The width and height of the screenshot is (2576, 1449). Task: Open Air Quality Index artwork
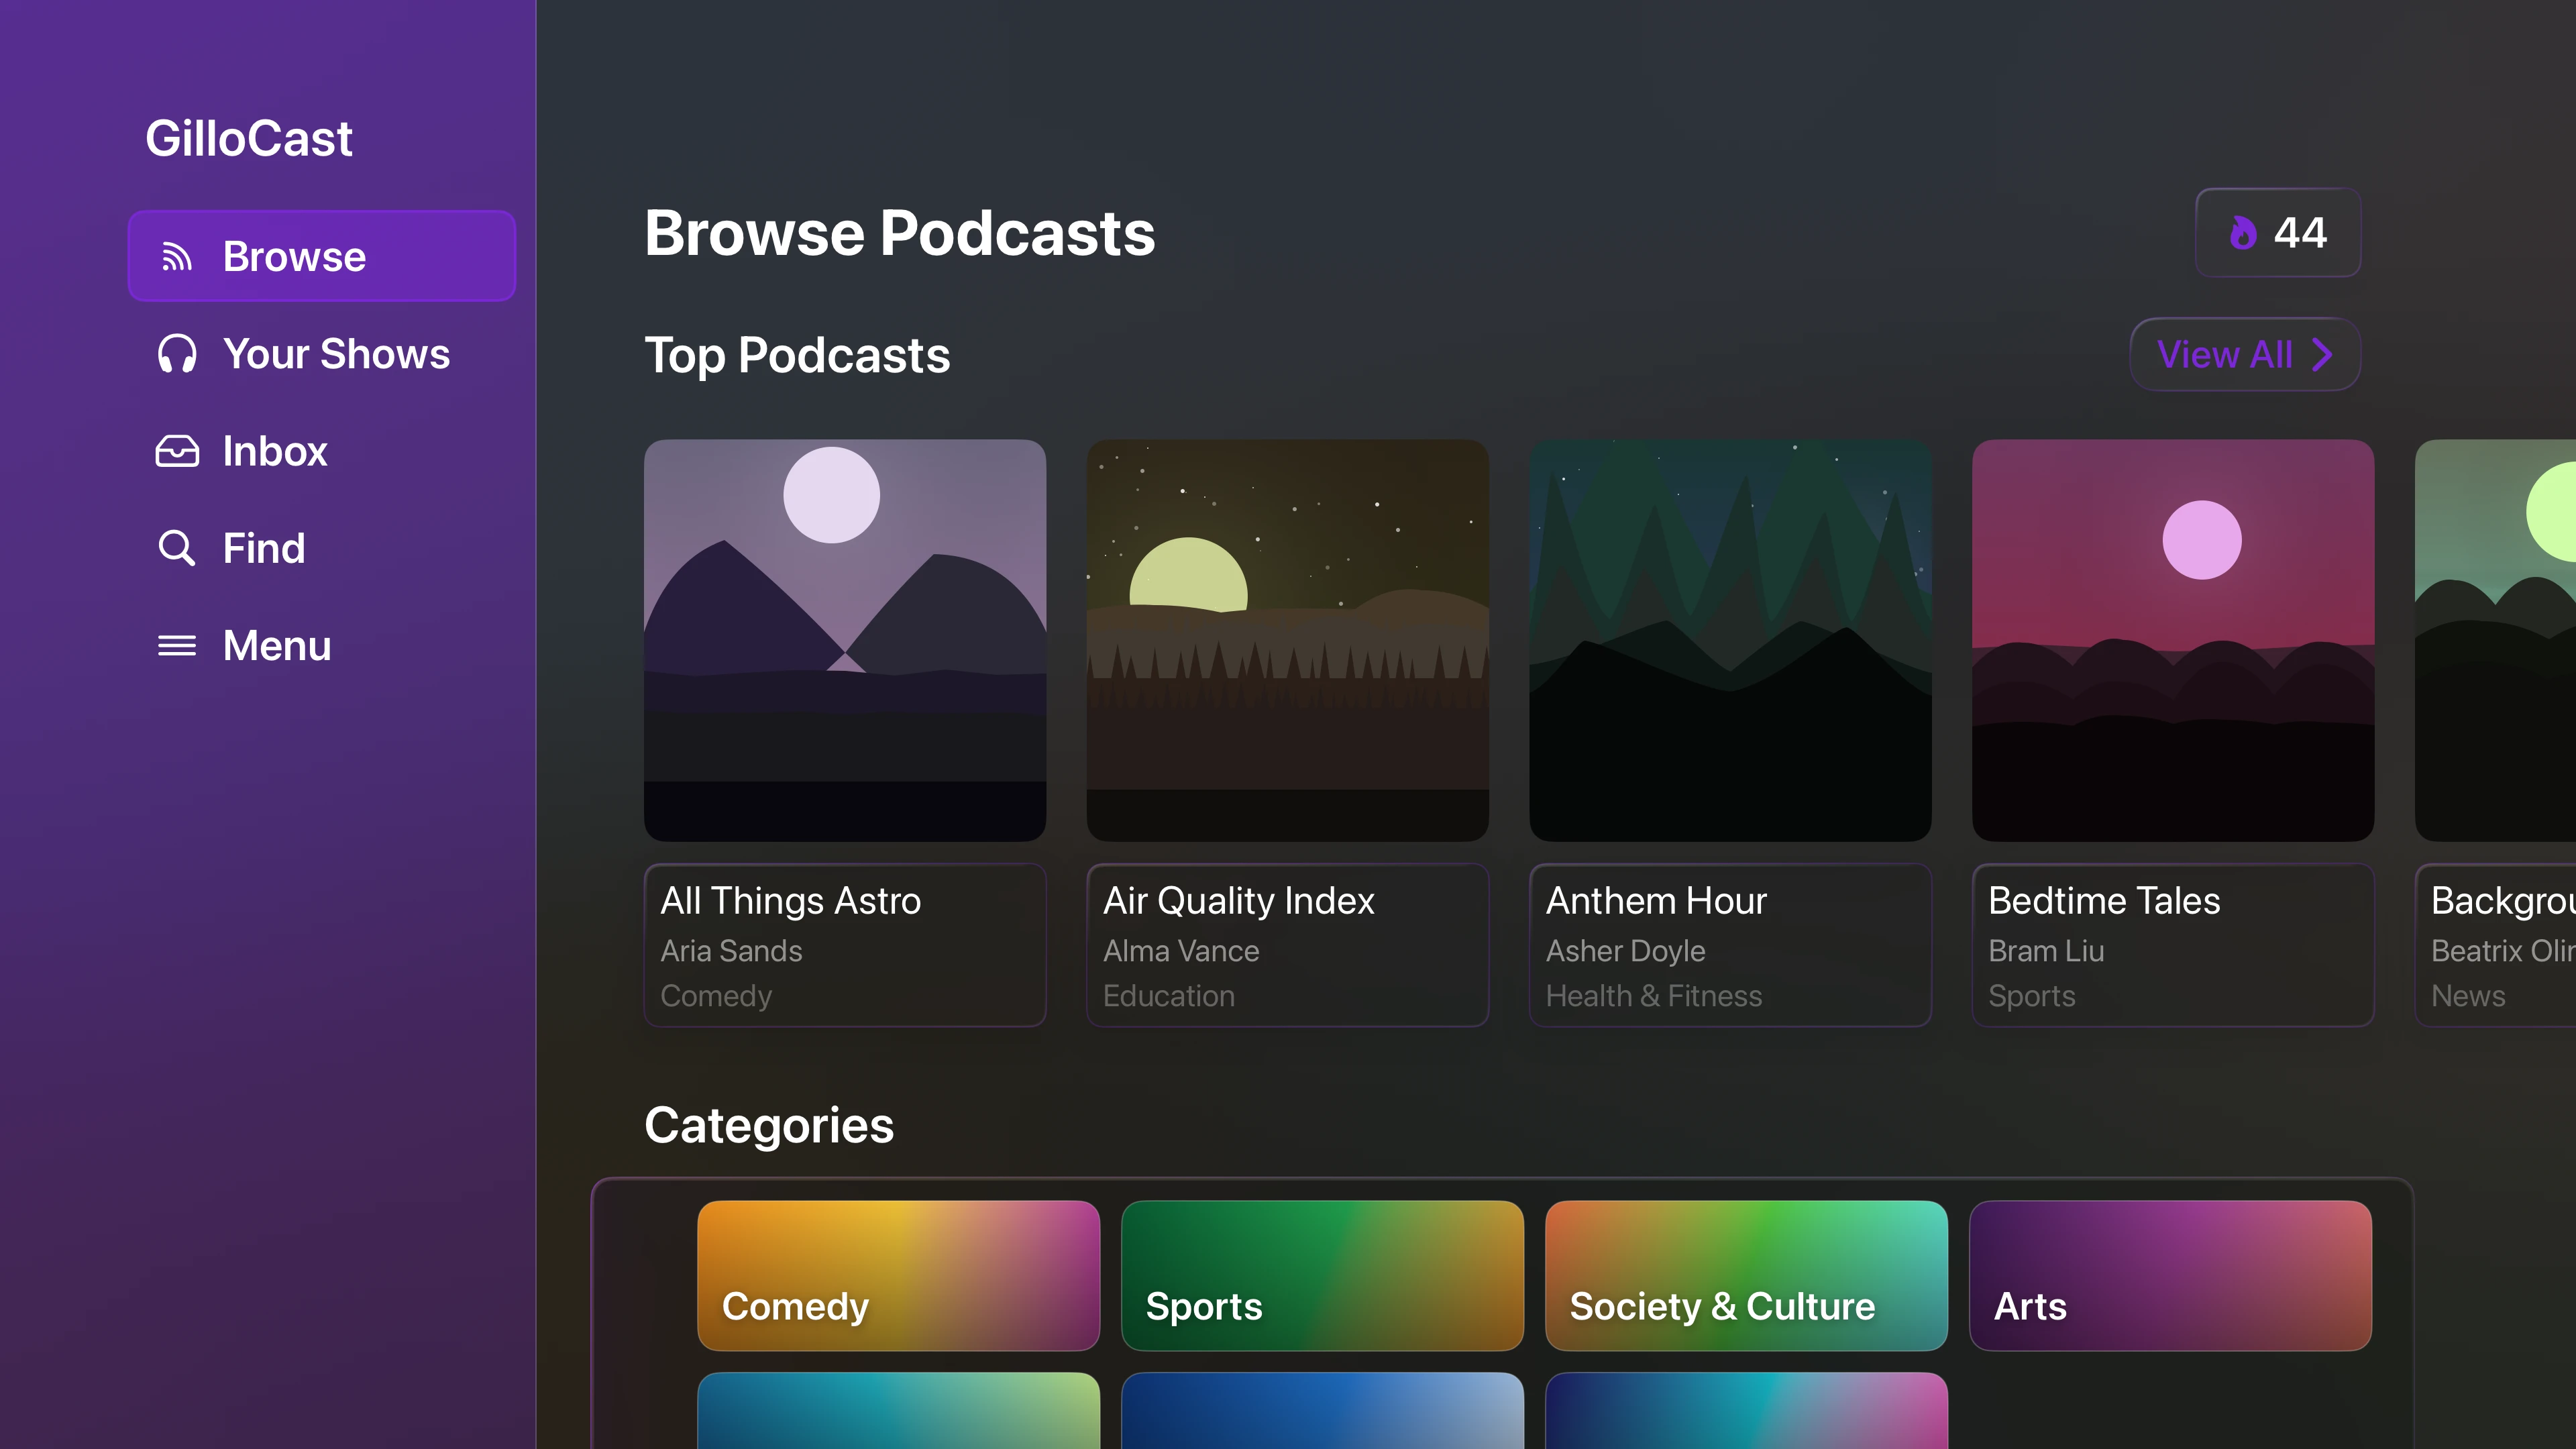point(1288,640)
